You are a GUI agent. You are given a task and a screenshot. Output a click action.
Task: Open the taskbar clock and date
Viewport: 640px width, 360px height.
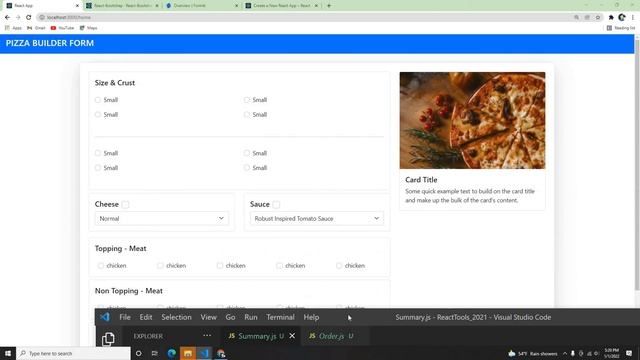pos(611,353)
